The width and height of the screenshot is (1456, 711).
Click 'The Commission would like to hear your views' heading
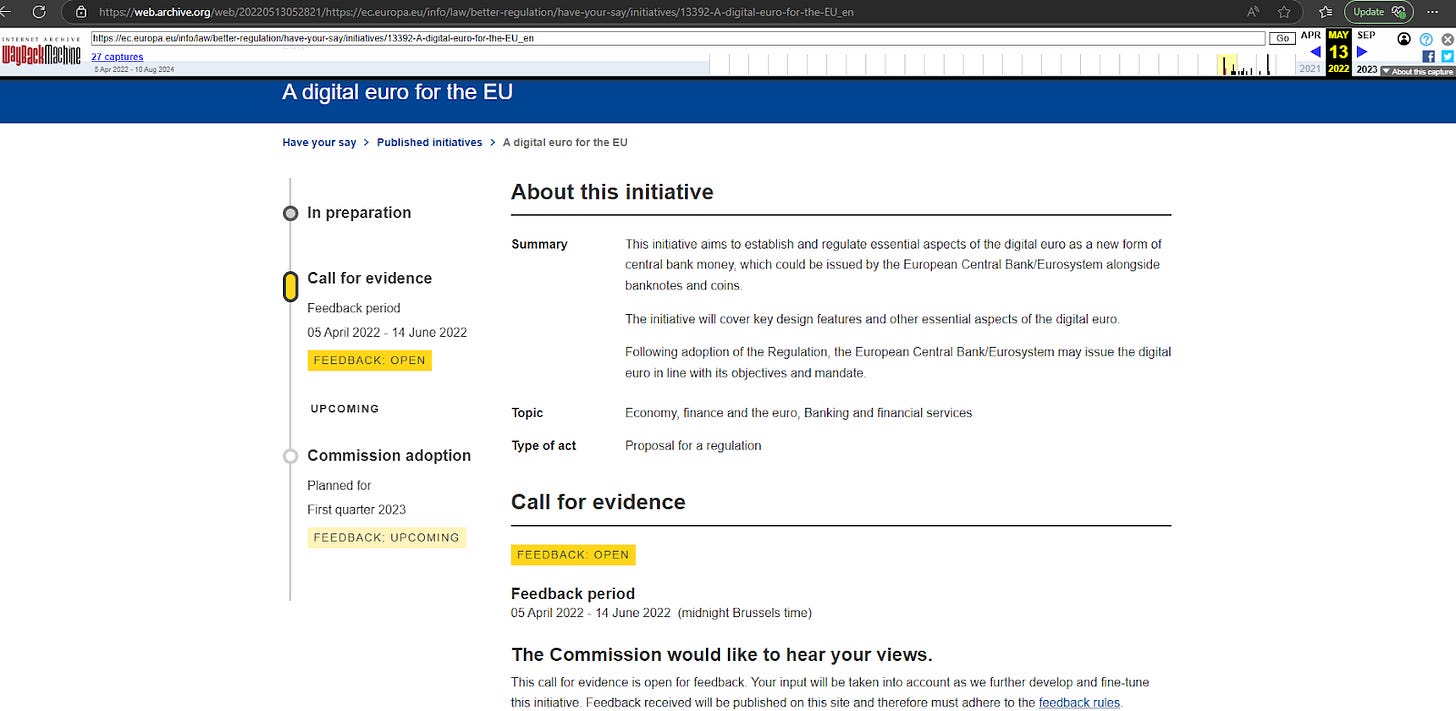pyautogui.click(x=722, y=655)
